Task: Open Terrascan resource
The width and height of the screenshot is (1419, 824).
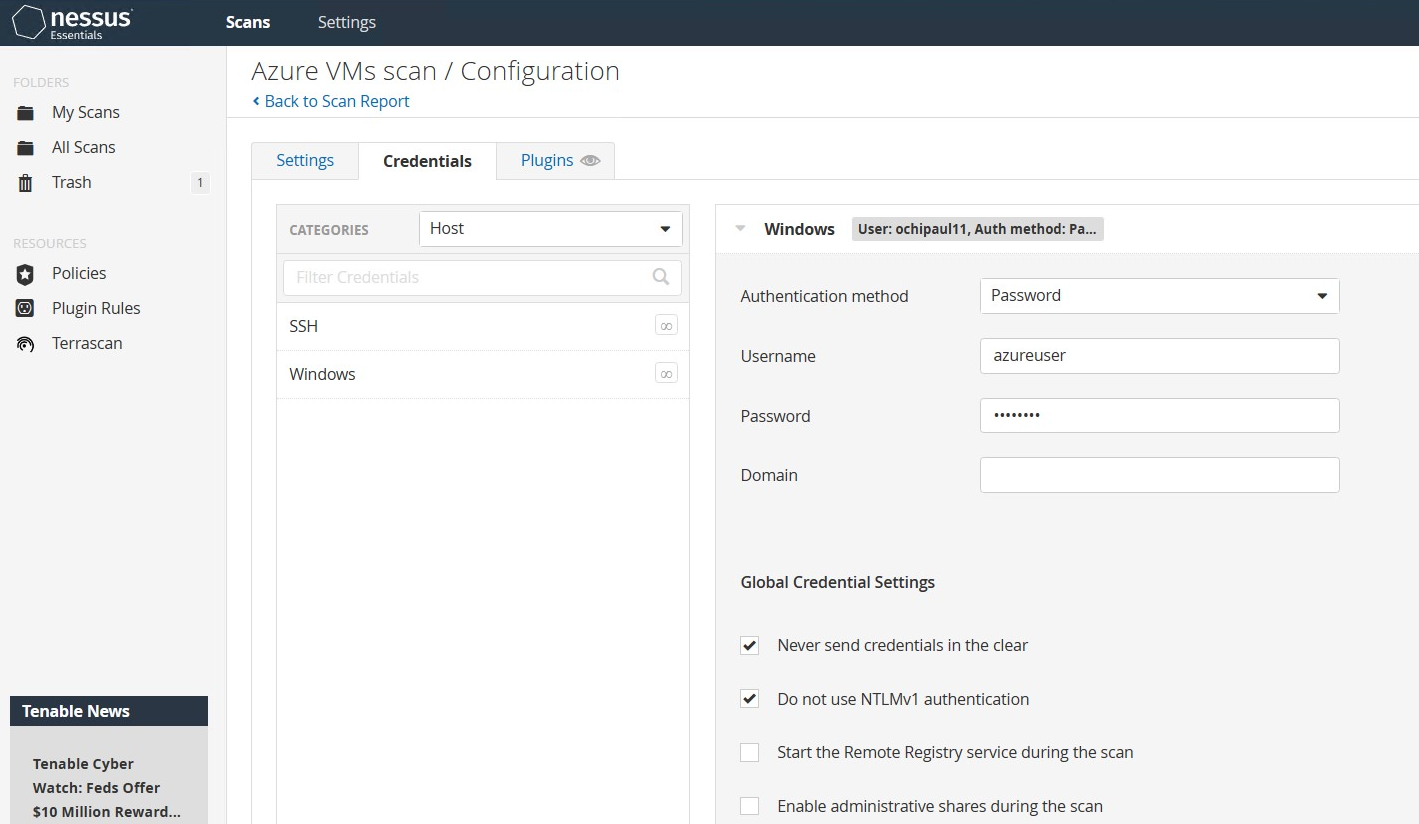Action: point(87,343)
